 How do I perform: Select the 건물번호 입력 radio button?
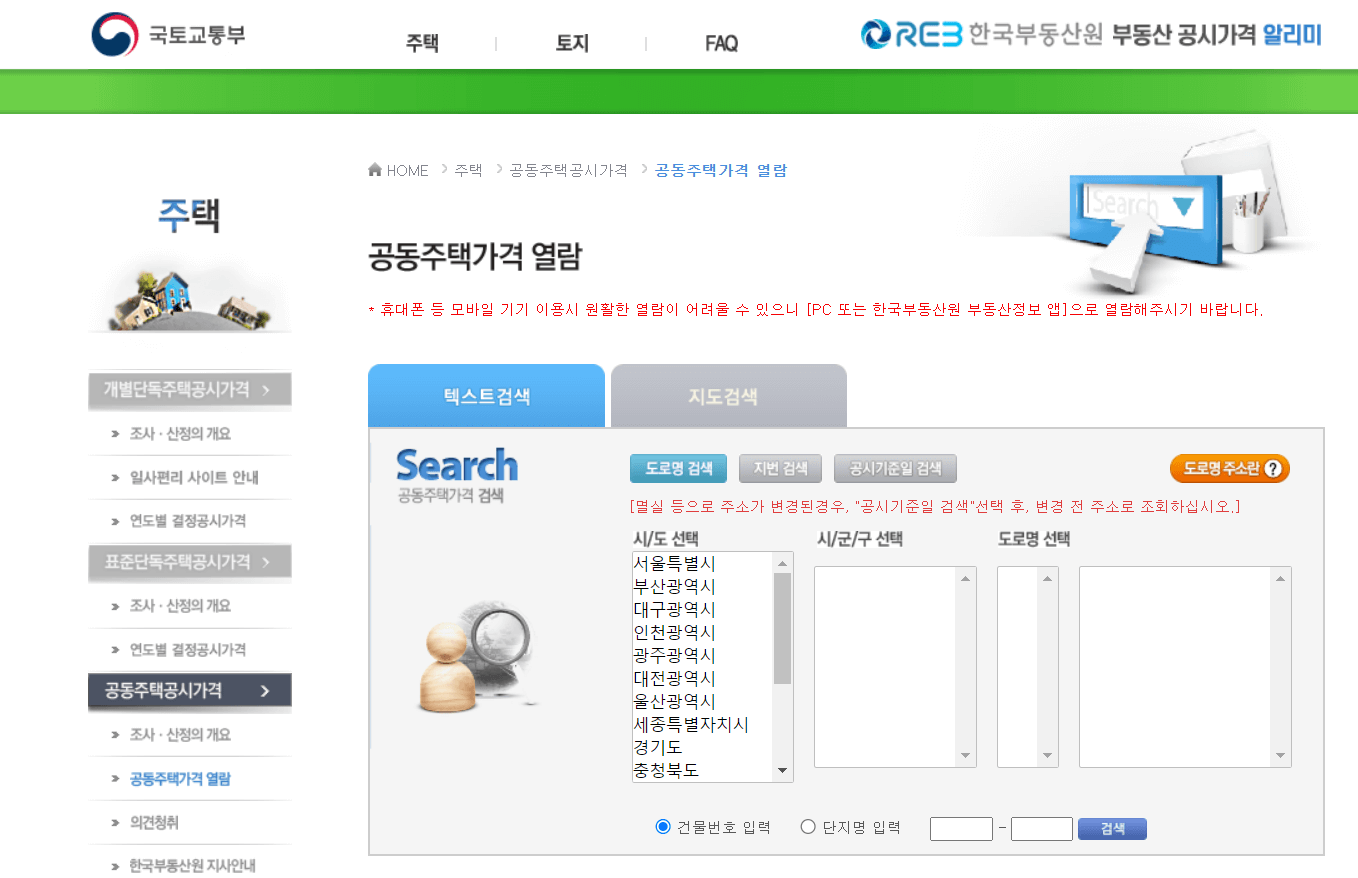661,825
